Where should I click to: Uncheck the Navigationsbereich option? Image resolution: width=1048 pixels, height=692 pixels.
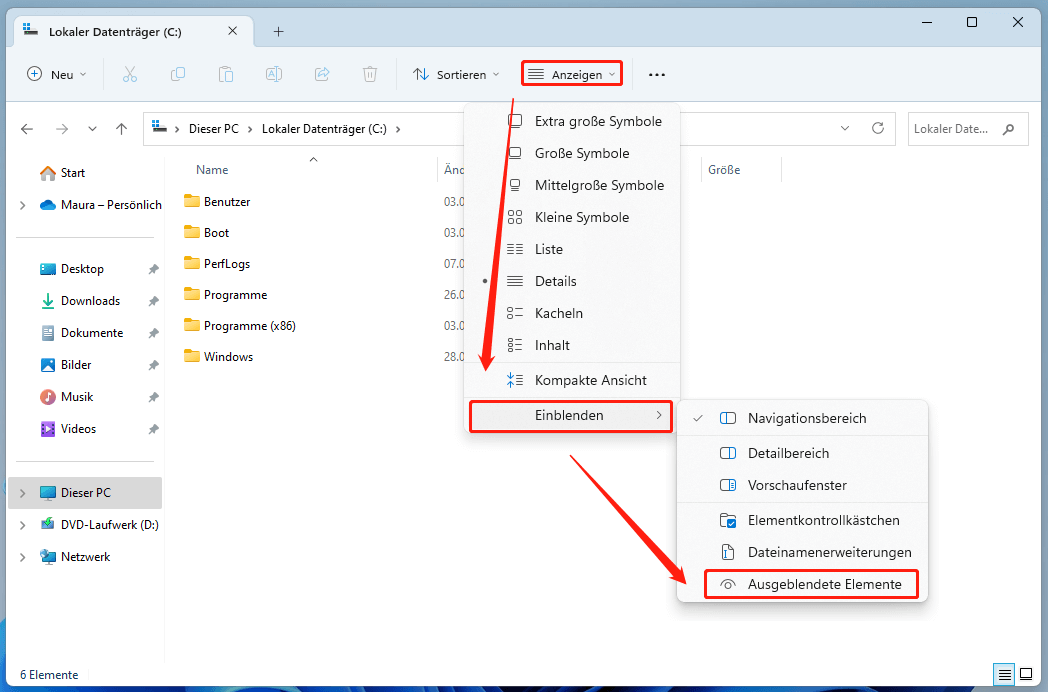[806, 418]
